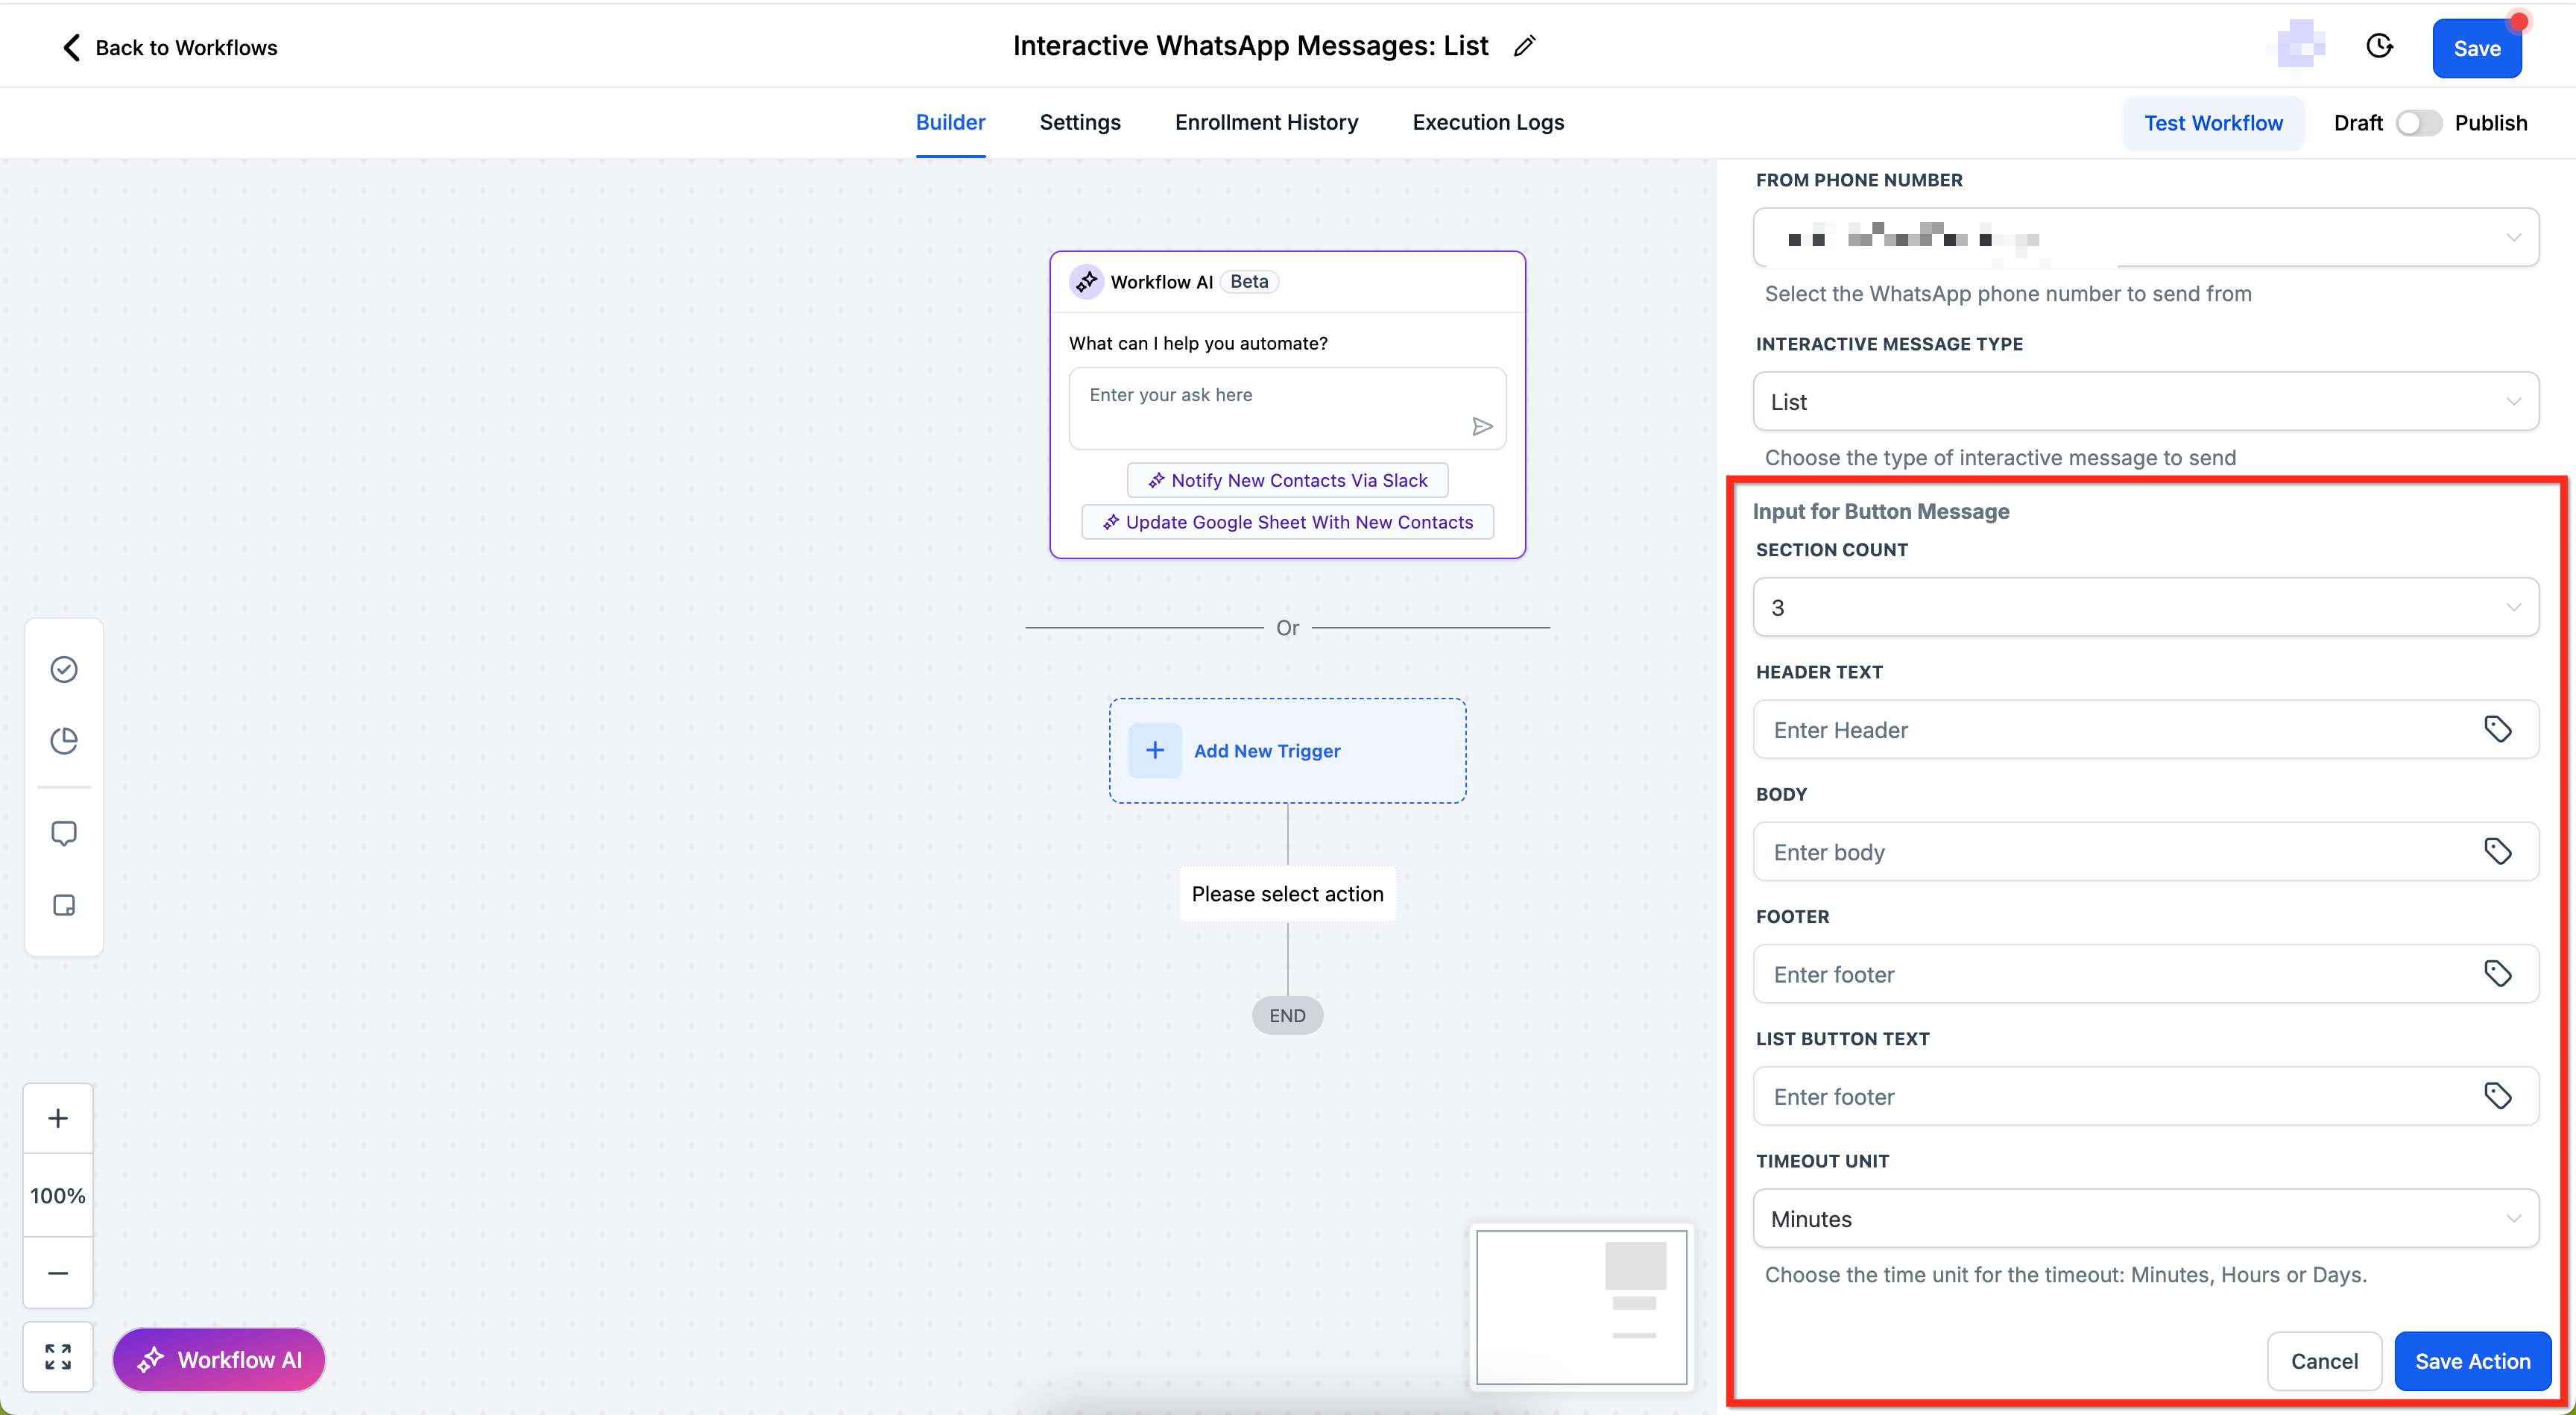2576x1415 pixels.
Task: Click the fullscreen fit-view icon
Action: coord(58,1357)
